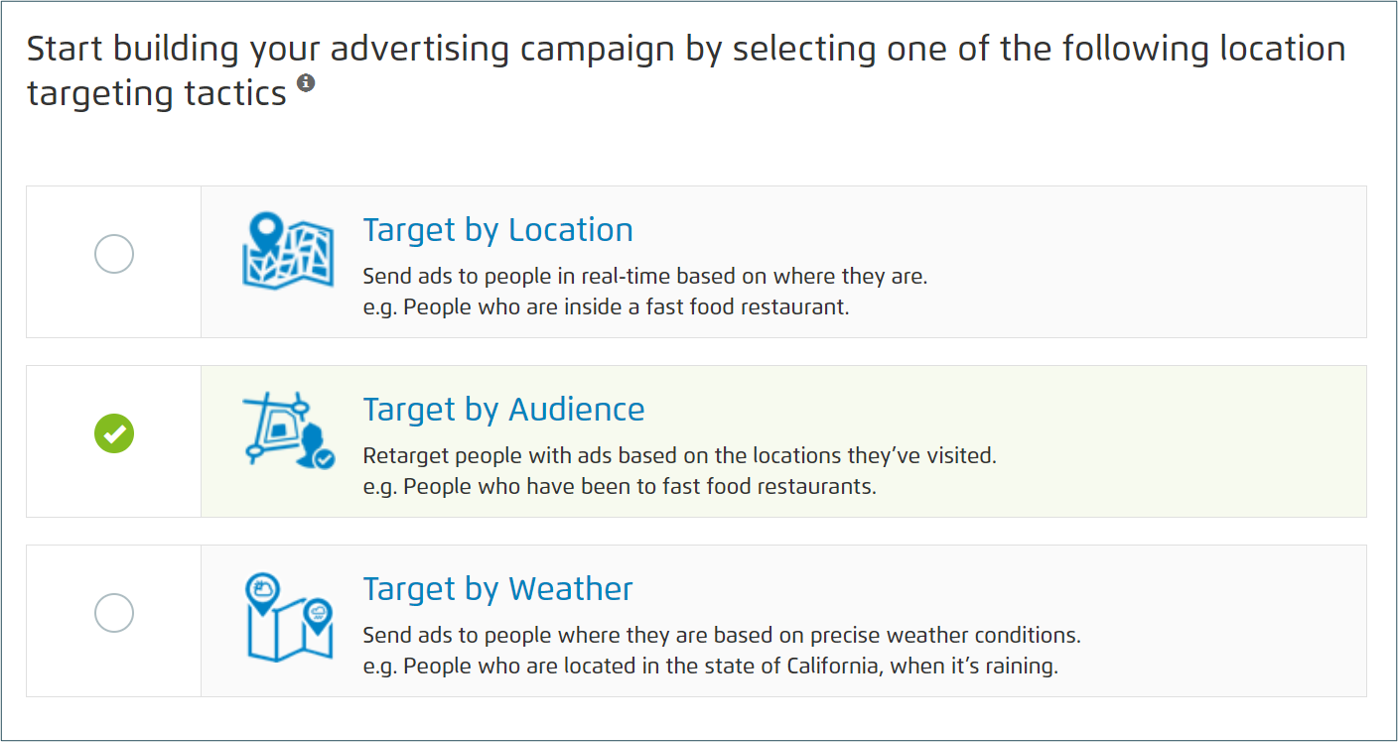1398x742 pixels.
Task: Click the location pin atop the Location map icon
Action: (x=264, y=233)
